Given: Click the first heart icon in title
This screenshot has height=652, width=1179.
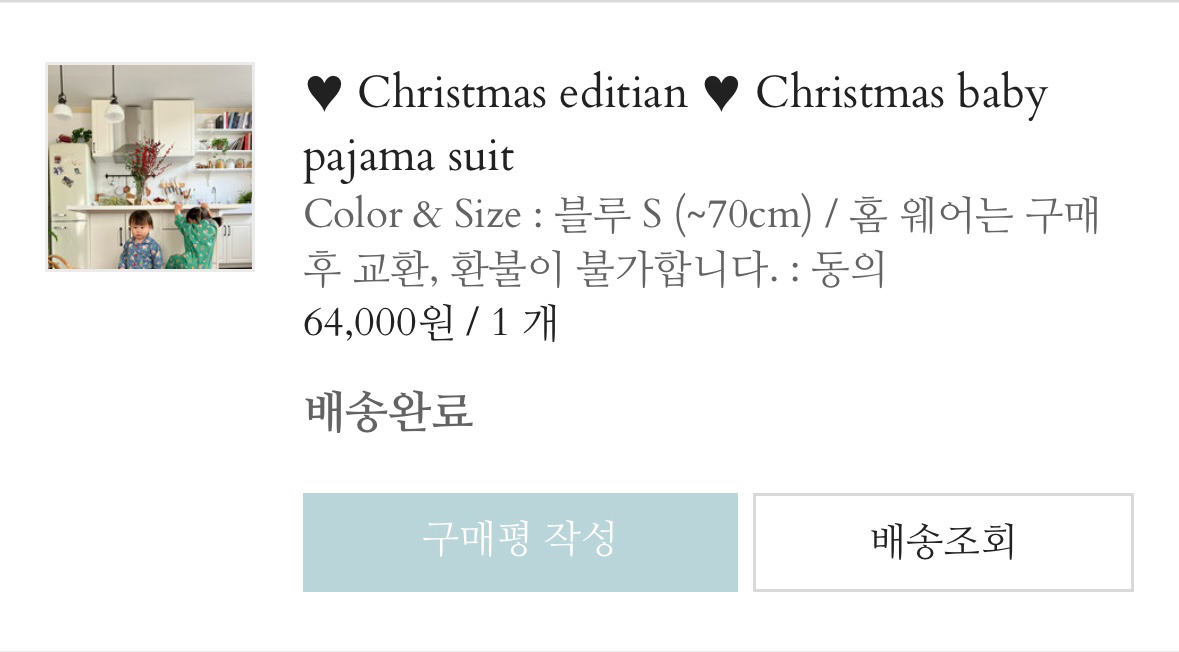Looking at the screenshot, I should pos(324,95).
